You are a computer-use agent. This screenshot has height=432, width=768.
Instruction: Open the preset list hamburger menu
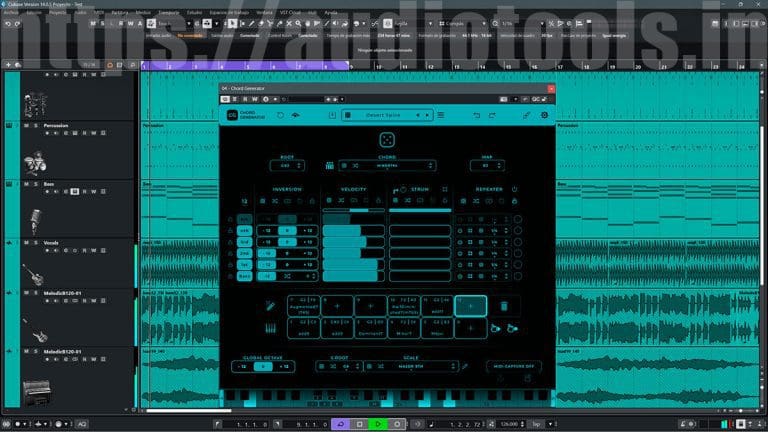[x=441, y=115]
